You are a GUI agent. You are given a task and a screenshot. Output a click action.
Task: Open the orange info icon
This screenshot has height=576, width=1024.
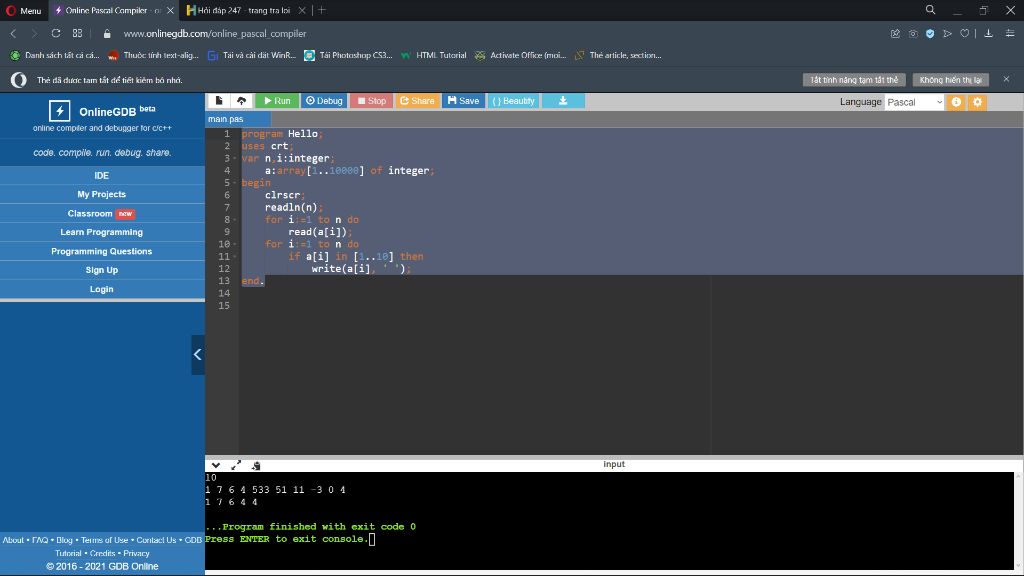[x=956, y=102]
